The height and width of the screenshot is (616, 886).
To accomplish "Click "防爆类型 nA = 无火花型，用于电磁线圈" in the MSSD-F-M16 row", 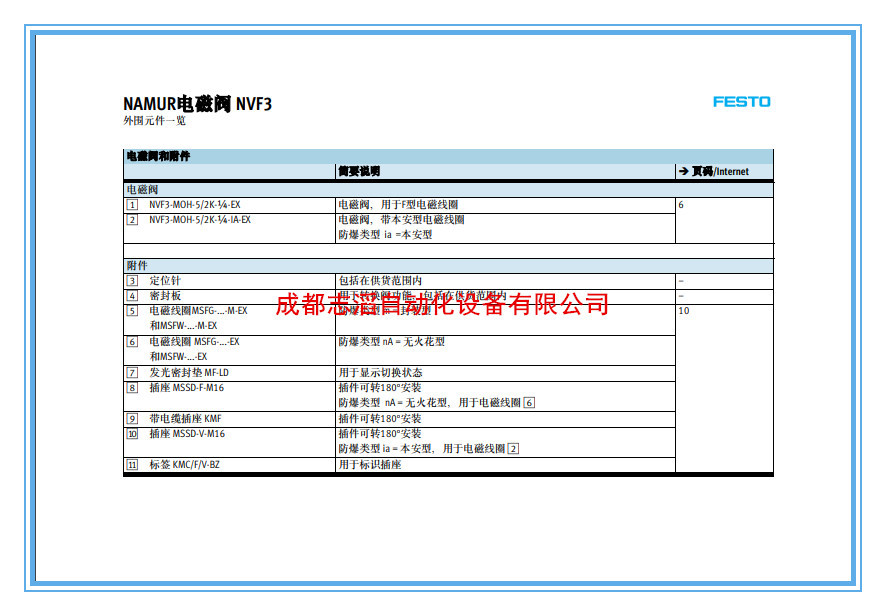I will click(x=429, y=403).
